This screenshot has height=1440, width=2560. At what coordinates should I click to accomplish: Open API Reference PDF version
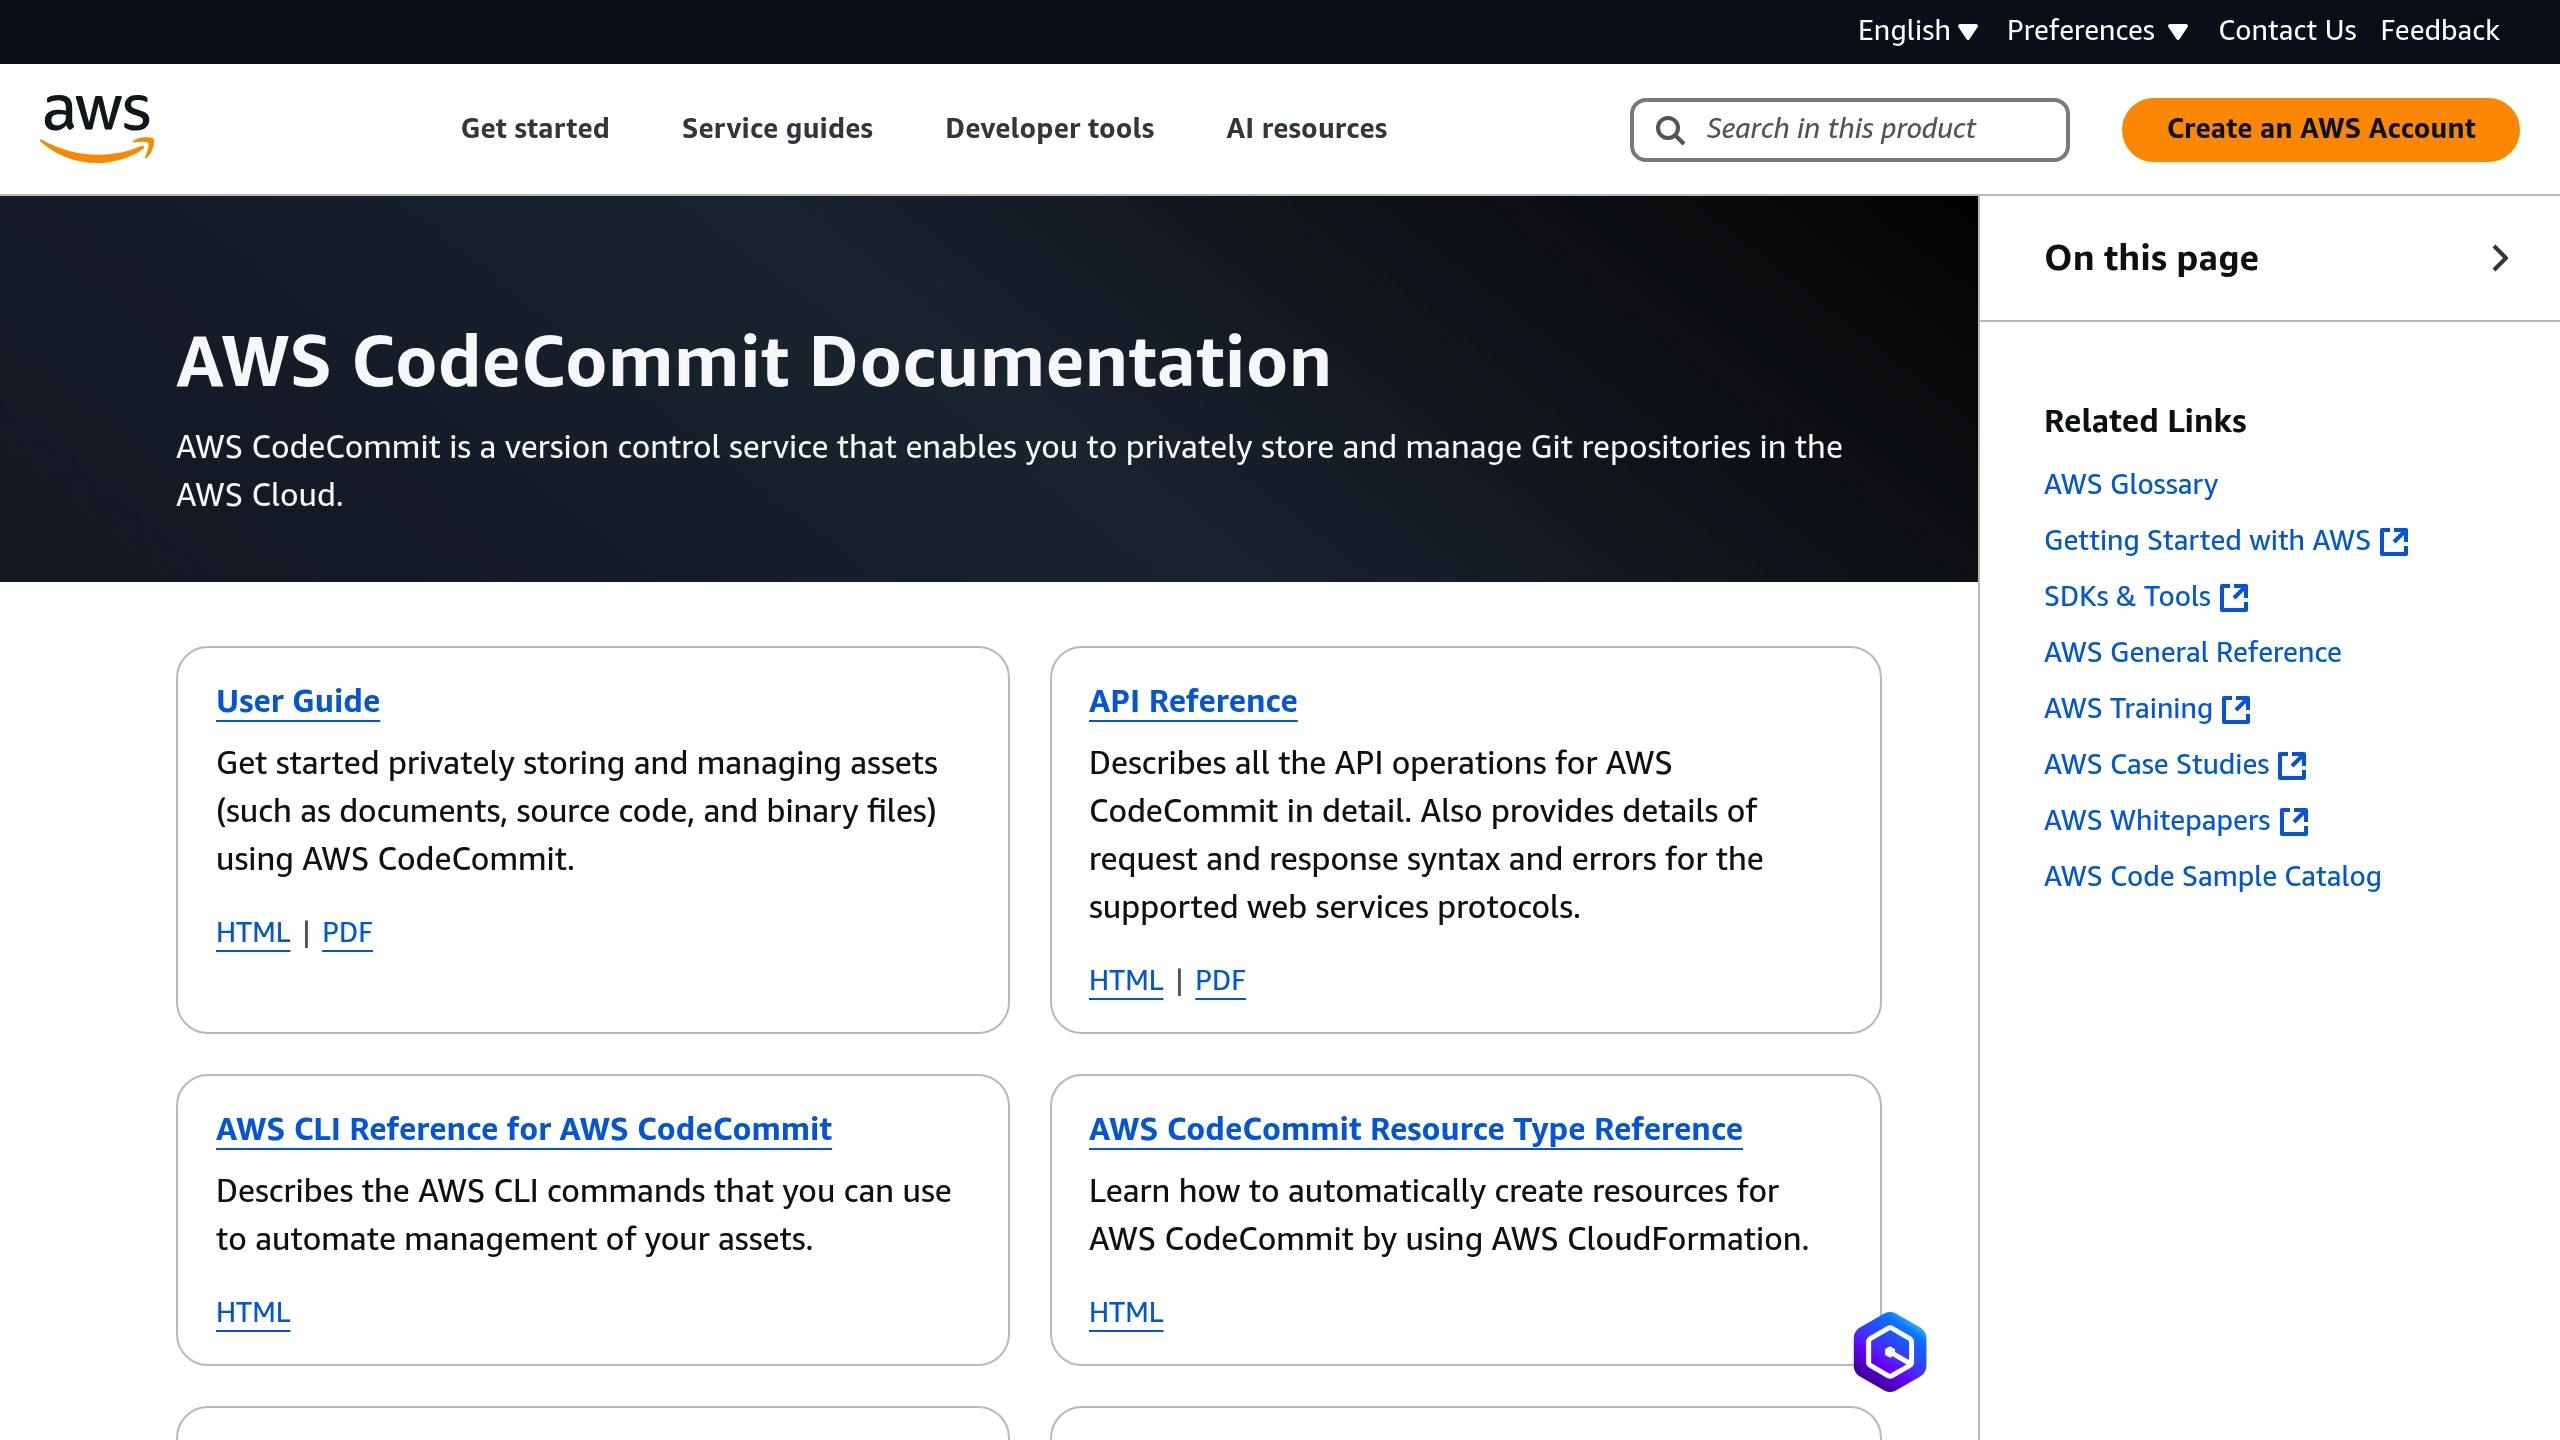(x=1220, y=980)
